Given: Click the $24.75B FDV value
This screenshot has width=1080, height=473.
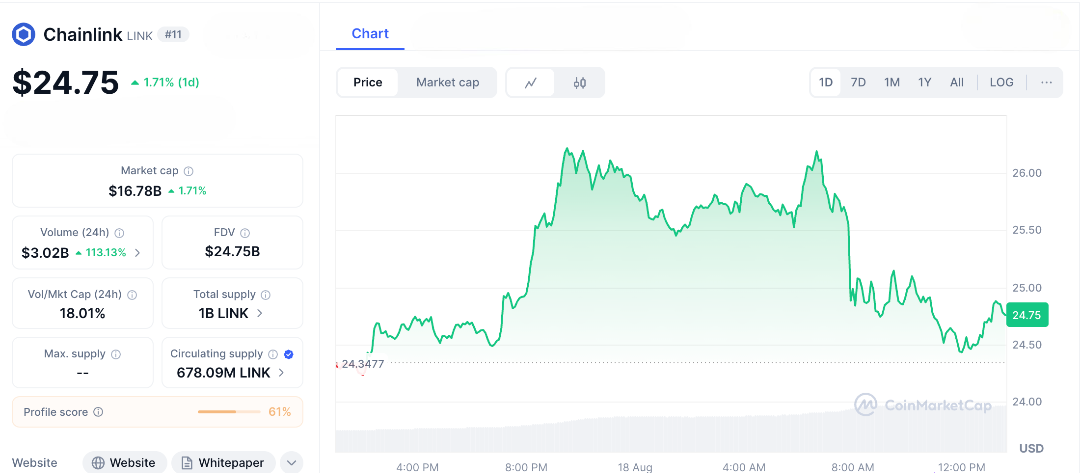Looking at the screenshot, I should coord(232,251).
